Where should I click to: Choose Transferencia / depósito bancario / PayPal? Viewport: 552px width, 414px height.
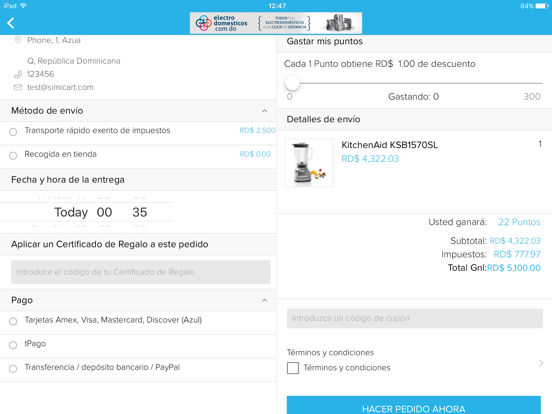tap(13, 369)
